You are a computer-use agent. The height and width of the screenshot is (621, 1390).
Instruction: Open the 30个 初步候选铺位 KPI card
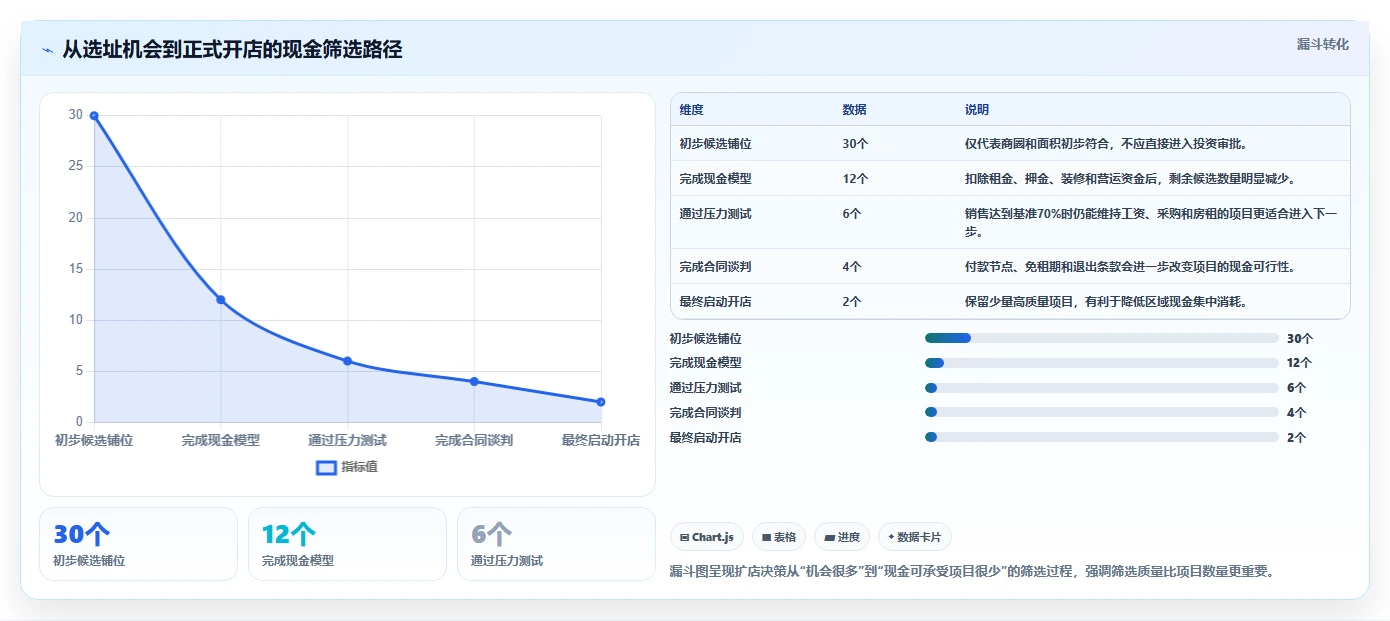(138, 544)
